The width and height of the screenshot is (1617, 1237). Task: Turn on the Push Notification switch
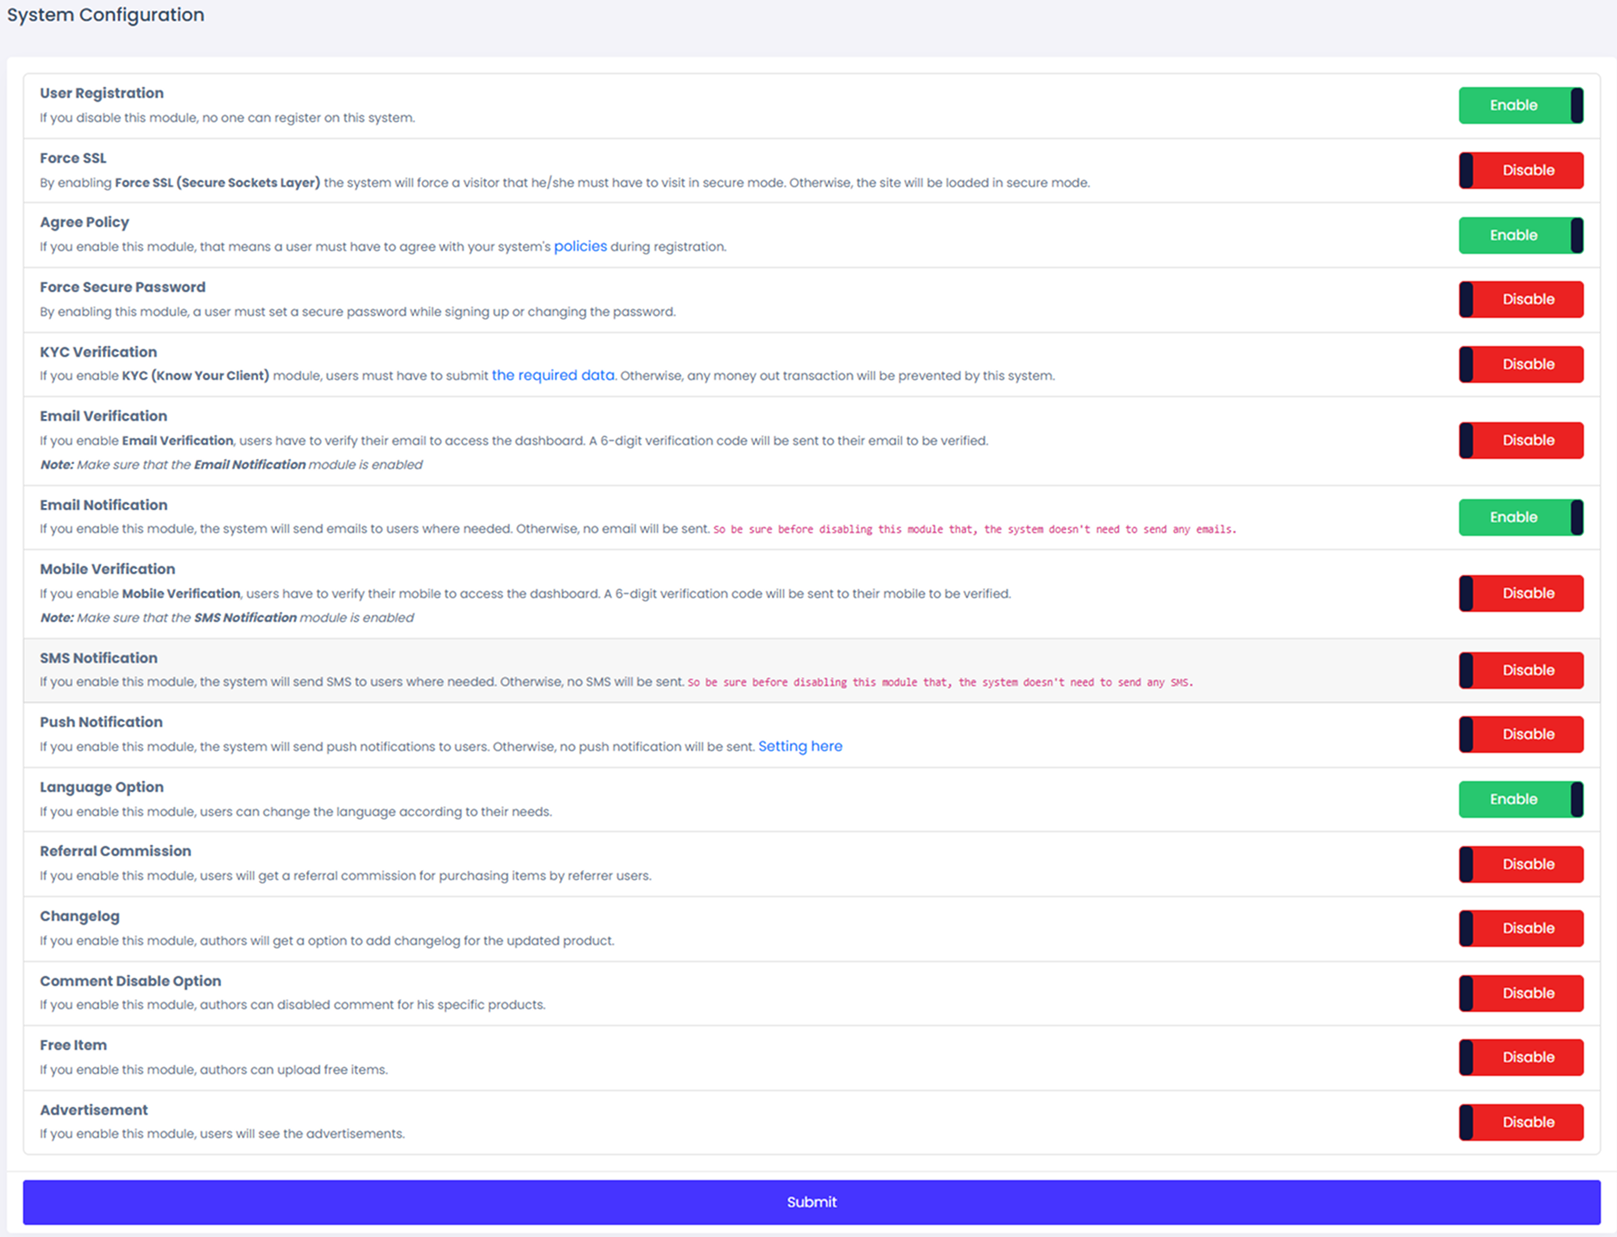point(1520,734)
